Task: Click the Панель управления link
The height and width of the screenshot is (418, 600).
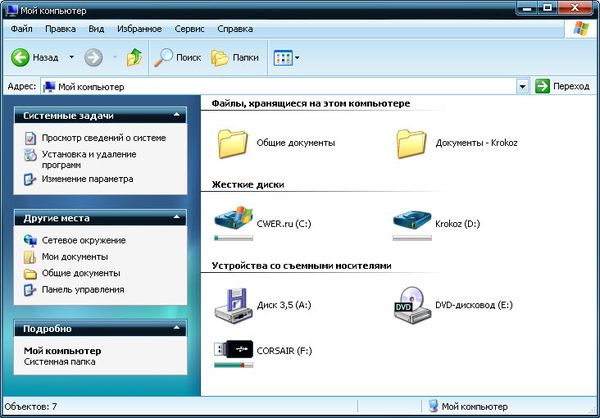Action: point(82,290)
